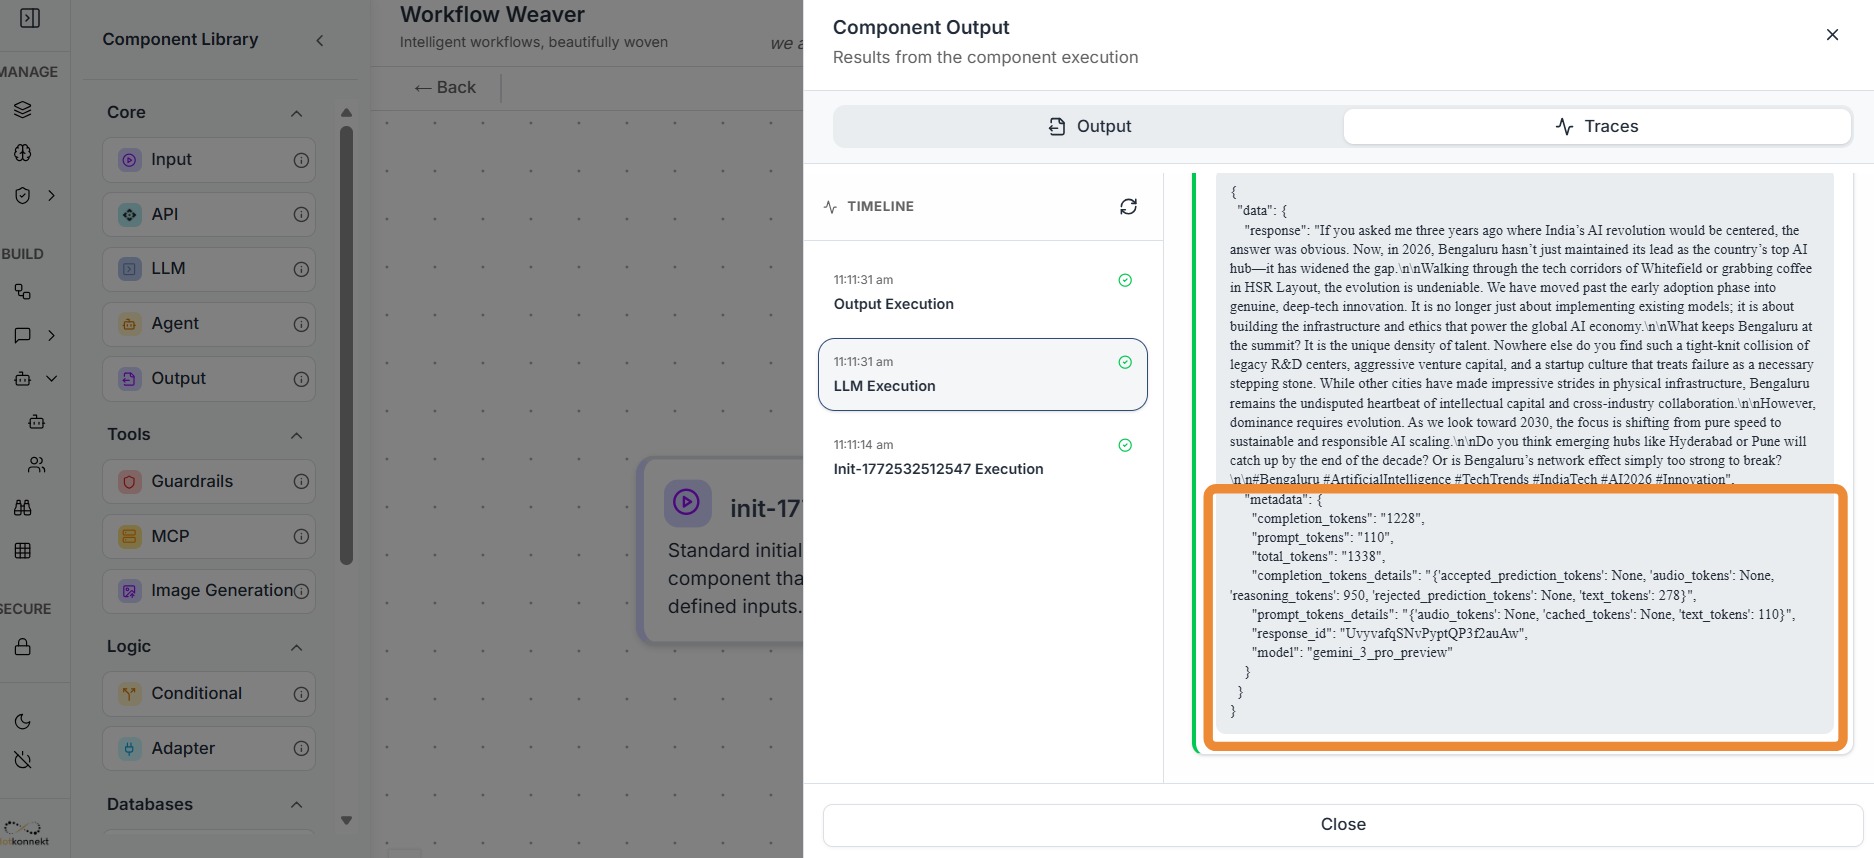Collapse the Component Library panel
The height and width of the screenshot is (858, 1874).
(320, 40)
